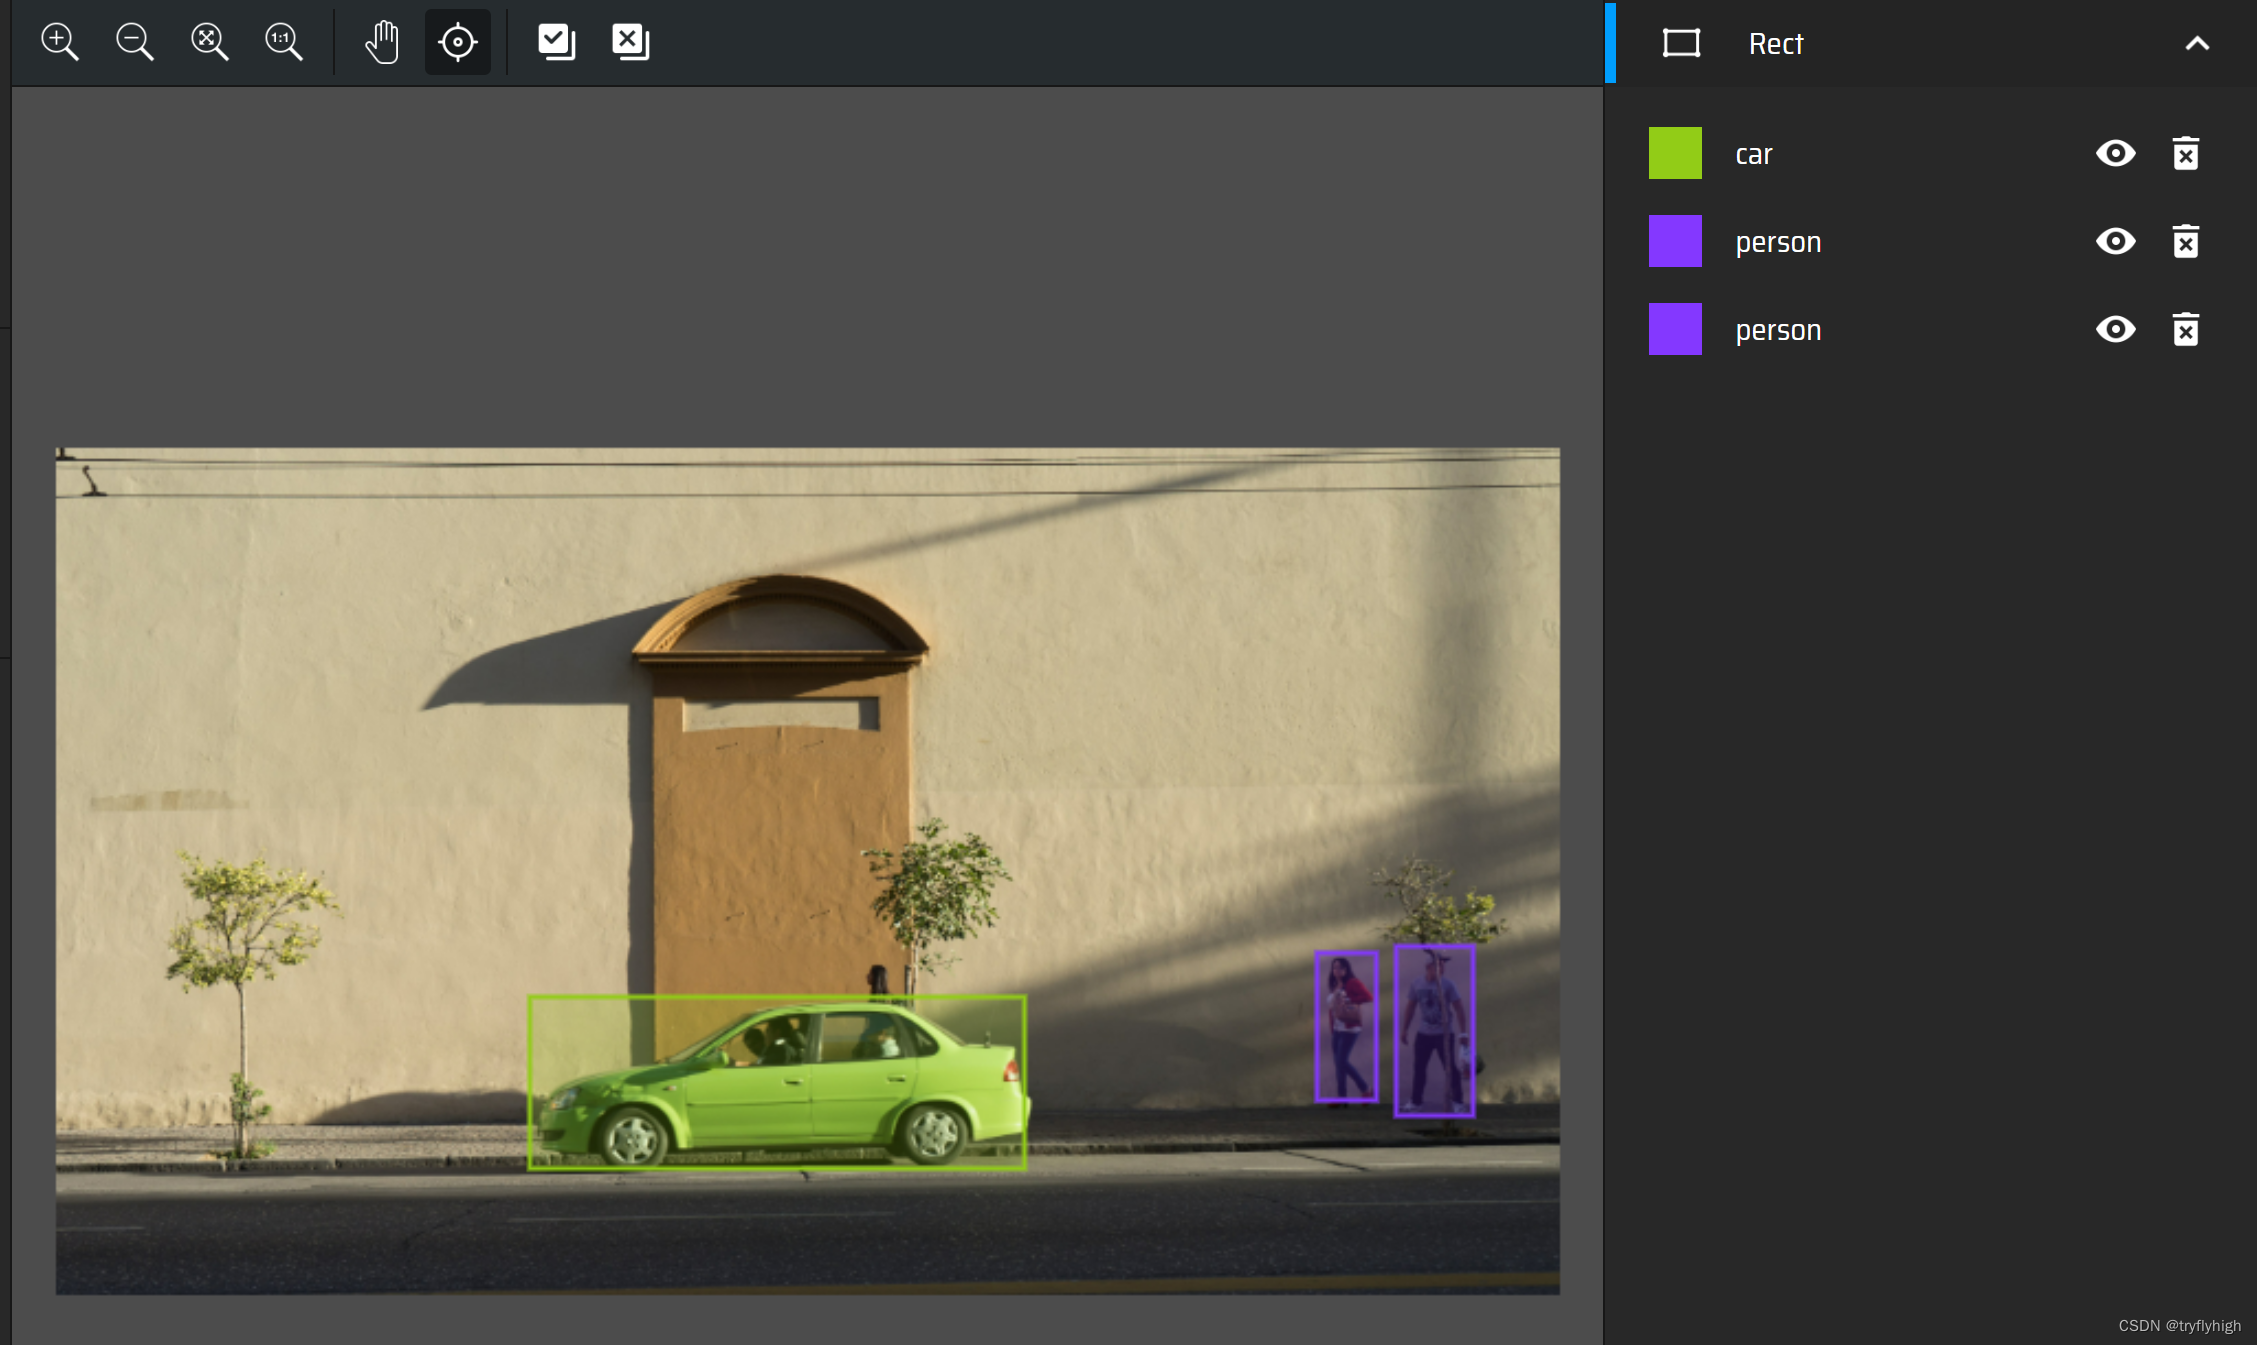Click the accept all labels checkmark icon
Viewport: 2257px width, 1345px height.
(556, 42)
